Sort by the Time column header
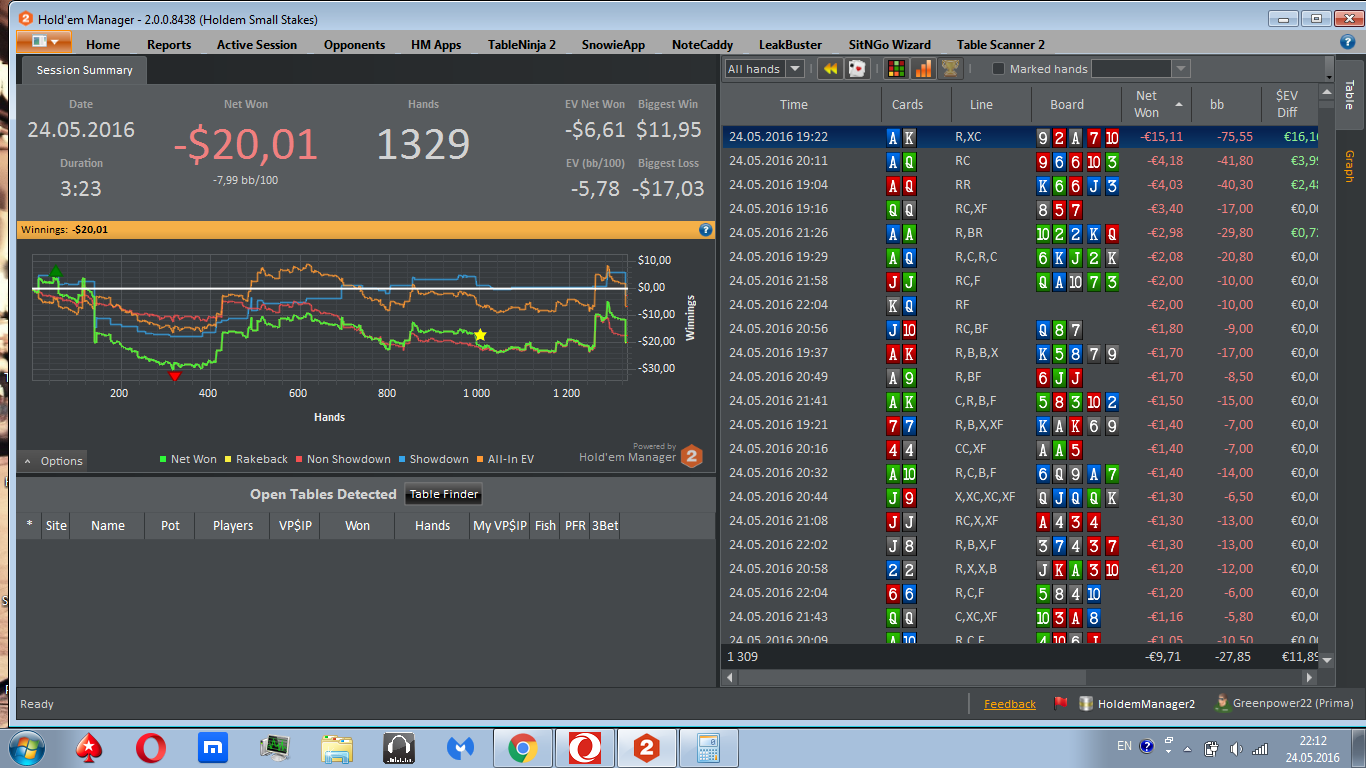This screenshot has height=768, width=1366. (x=794, y=104)
